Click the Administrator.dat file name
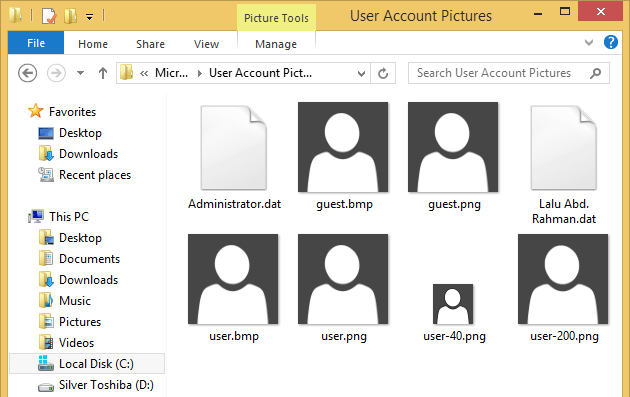Screen dimensions: 630x397 (234, 204)
